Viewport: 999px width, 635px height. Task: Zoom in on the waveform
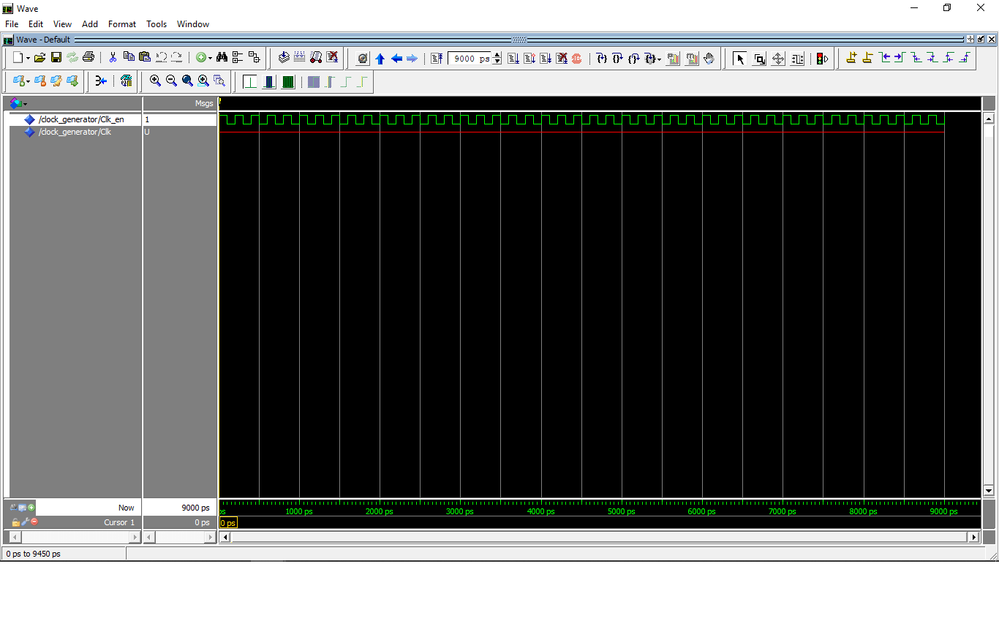[155, 81]
